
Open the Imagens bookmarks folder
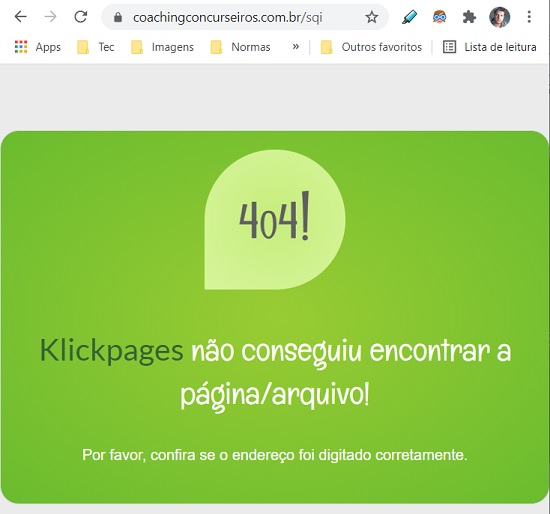pos(162,47)
